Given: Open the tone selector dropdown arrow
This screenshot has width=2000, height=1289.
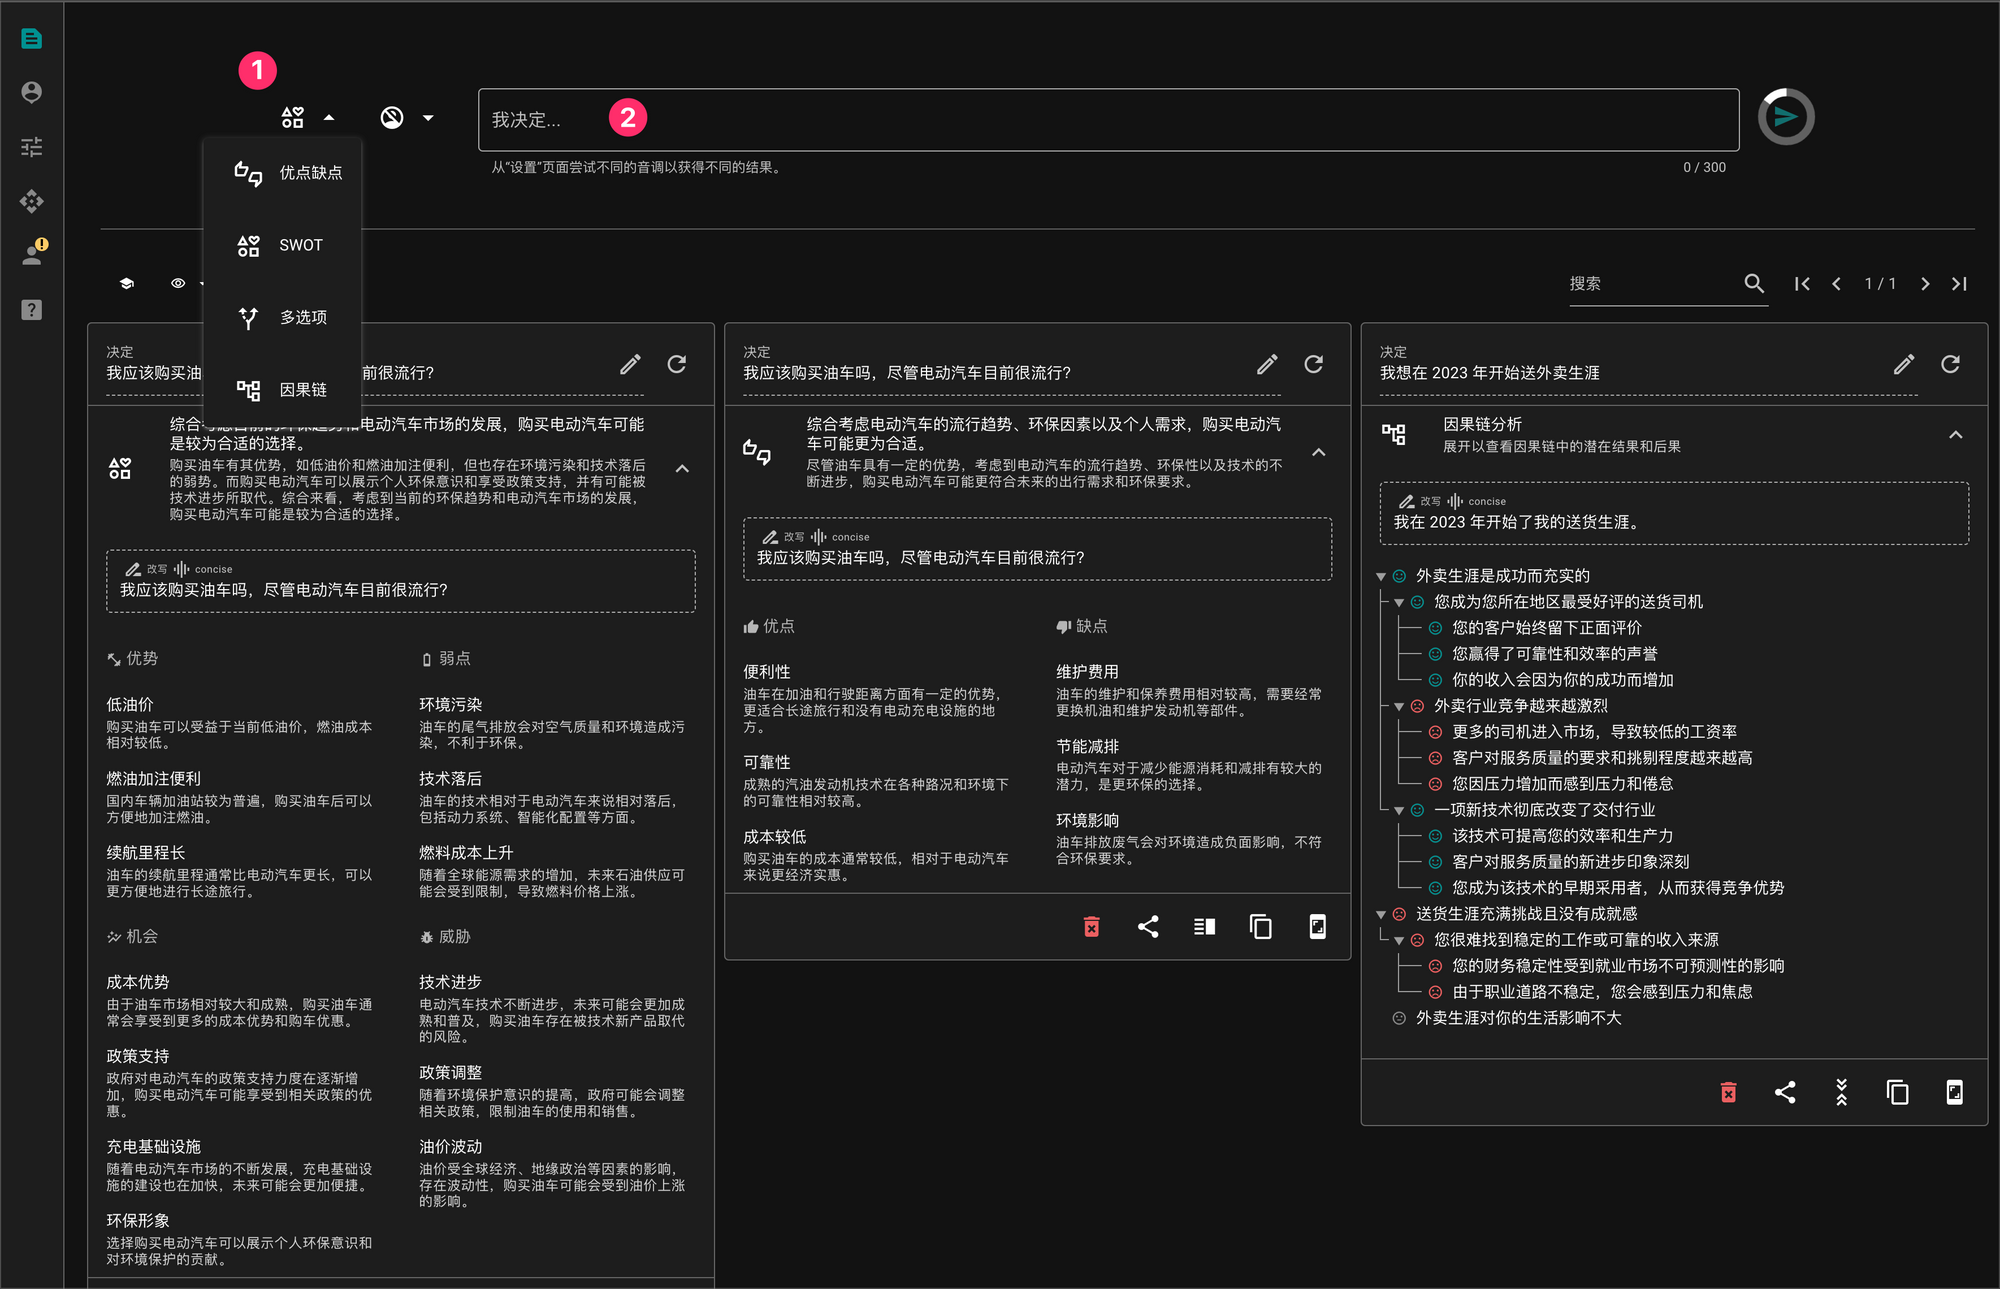Looking at the screenshot, I should click(x=428, y=118).
